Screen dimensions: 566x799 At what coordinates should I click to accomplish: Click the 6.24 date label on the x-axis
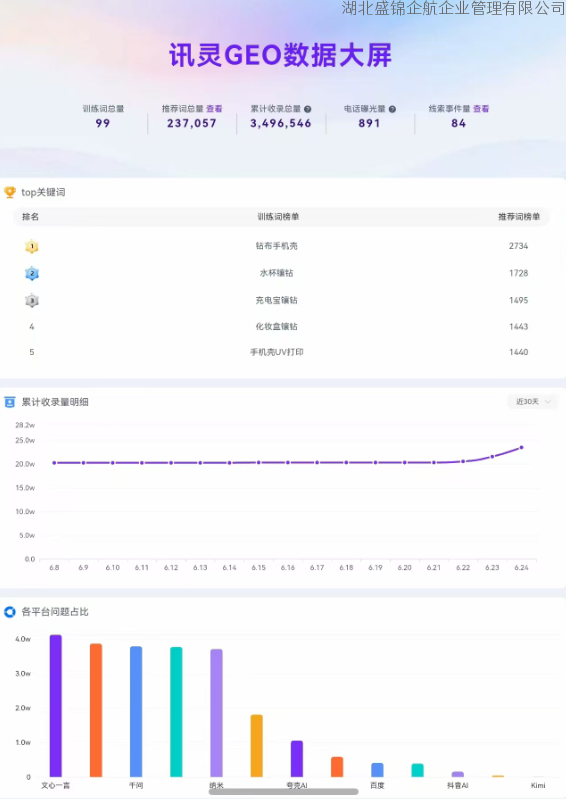(521, 567)
